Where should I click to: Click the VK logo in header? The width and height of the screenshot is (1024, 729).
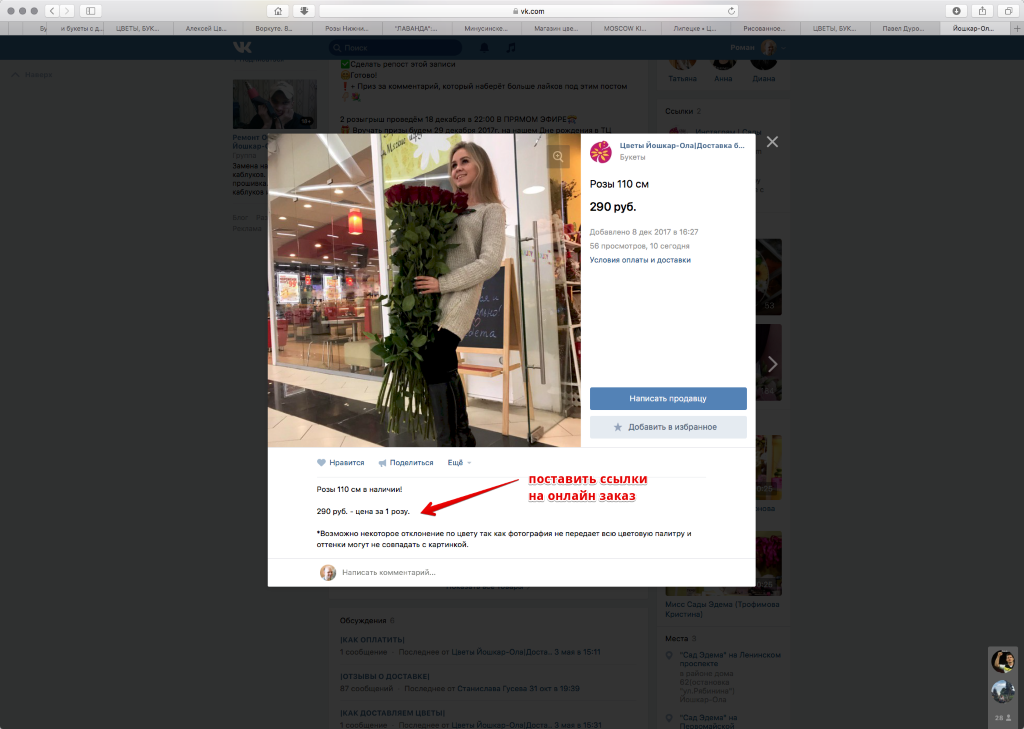click(242, 47)
